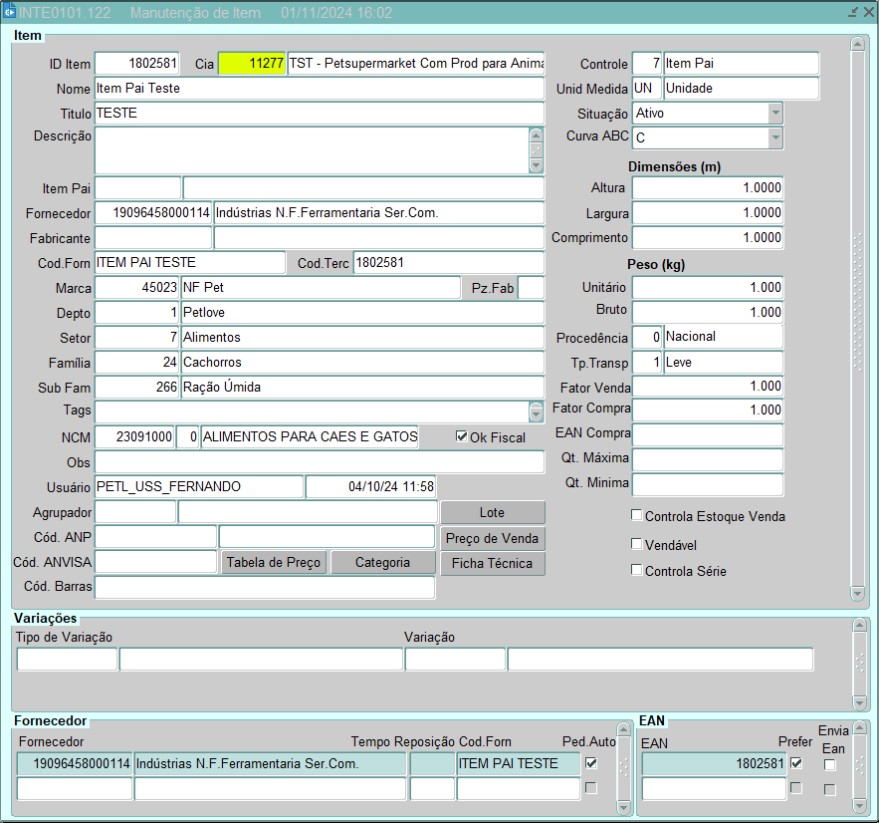Click Descrição box scroll-down arrow

536,166
